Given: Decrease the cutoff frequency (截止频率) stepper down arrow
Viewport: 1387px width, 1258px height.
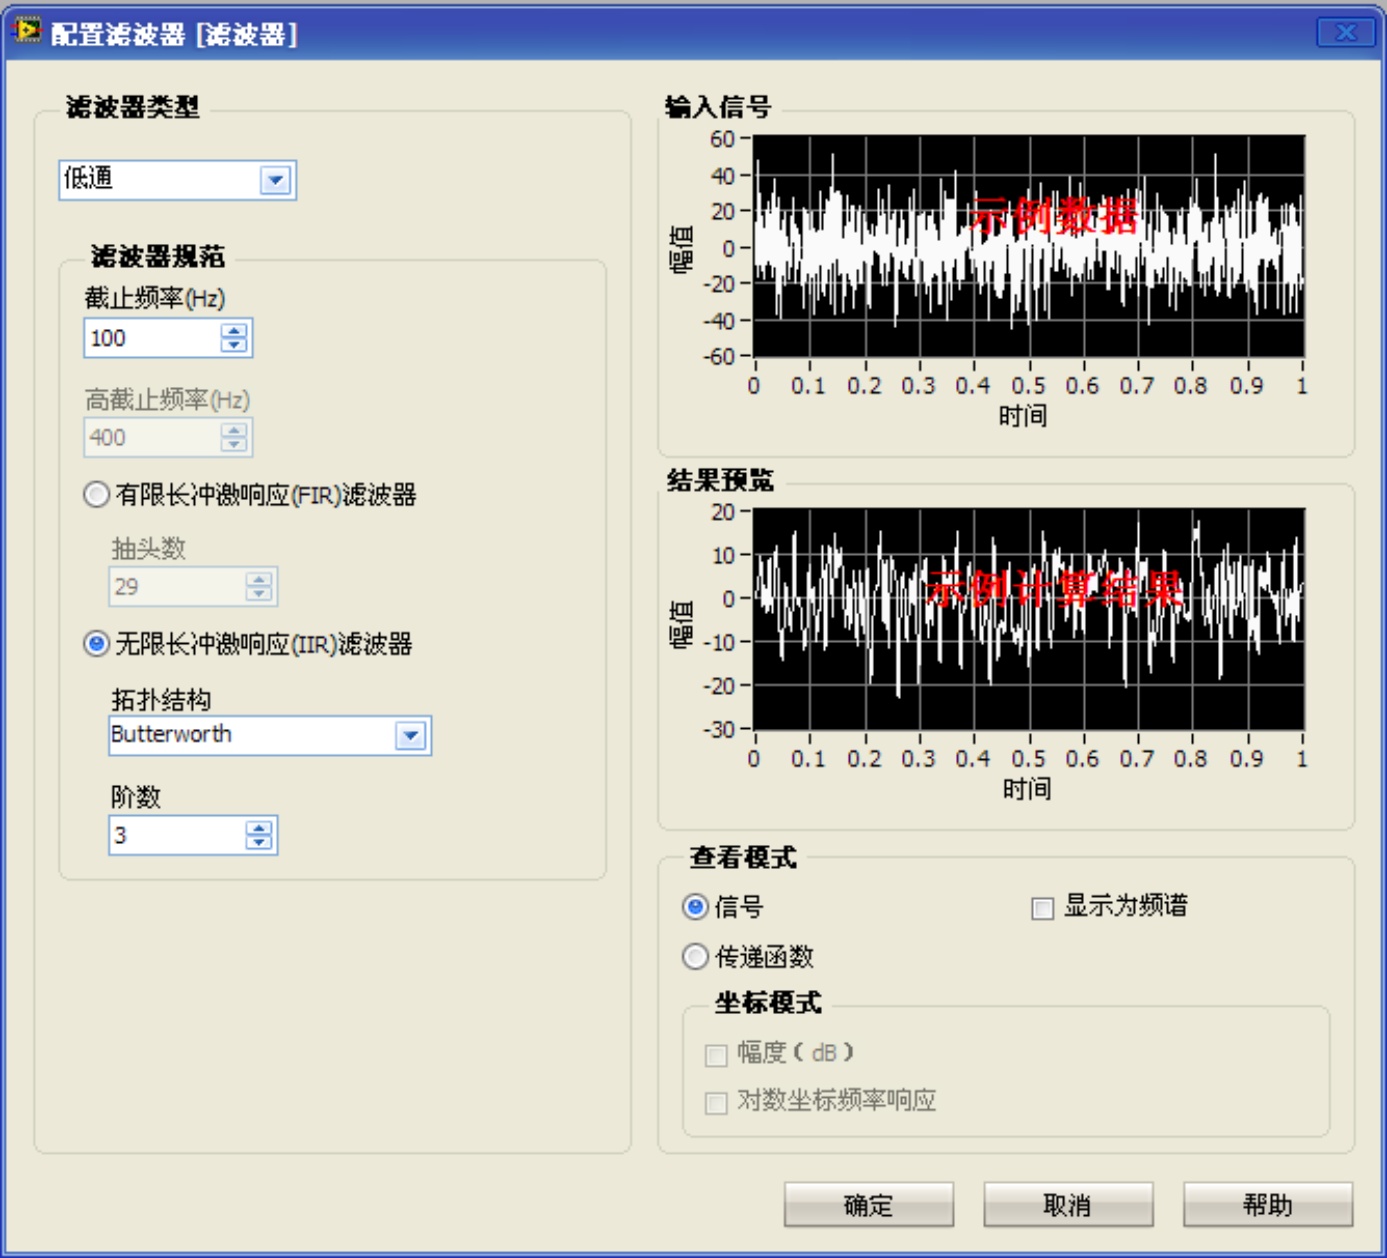Looking at the screenshot, I should [x=234, y=345].
